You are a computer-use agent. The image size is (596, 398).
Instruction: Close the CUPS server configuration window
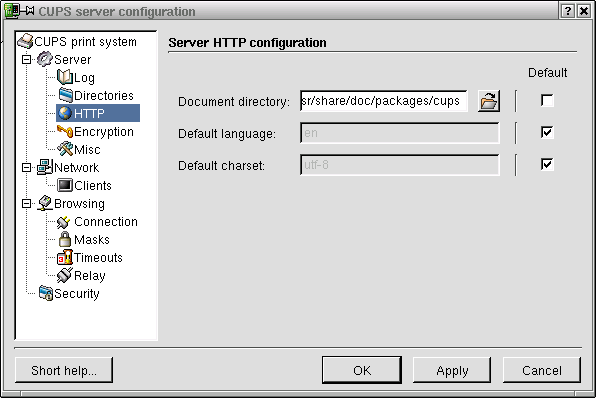(x=584, y=11)
